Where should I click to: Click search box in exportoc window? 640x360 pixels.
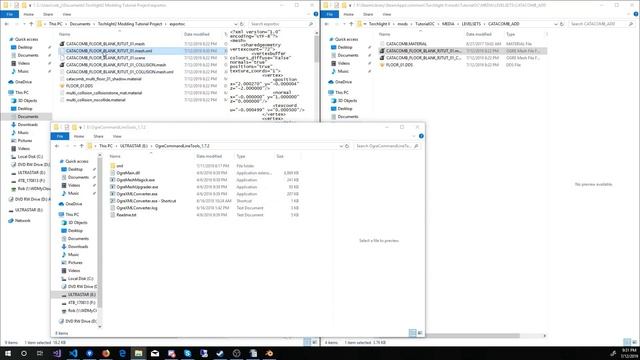pos(281,24)
